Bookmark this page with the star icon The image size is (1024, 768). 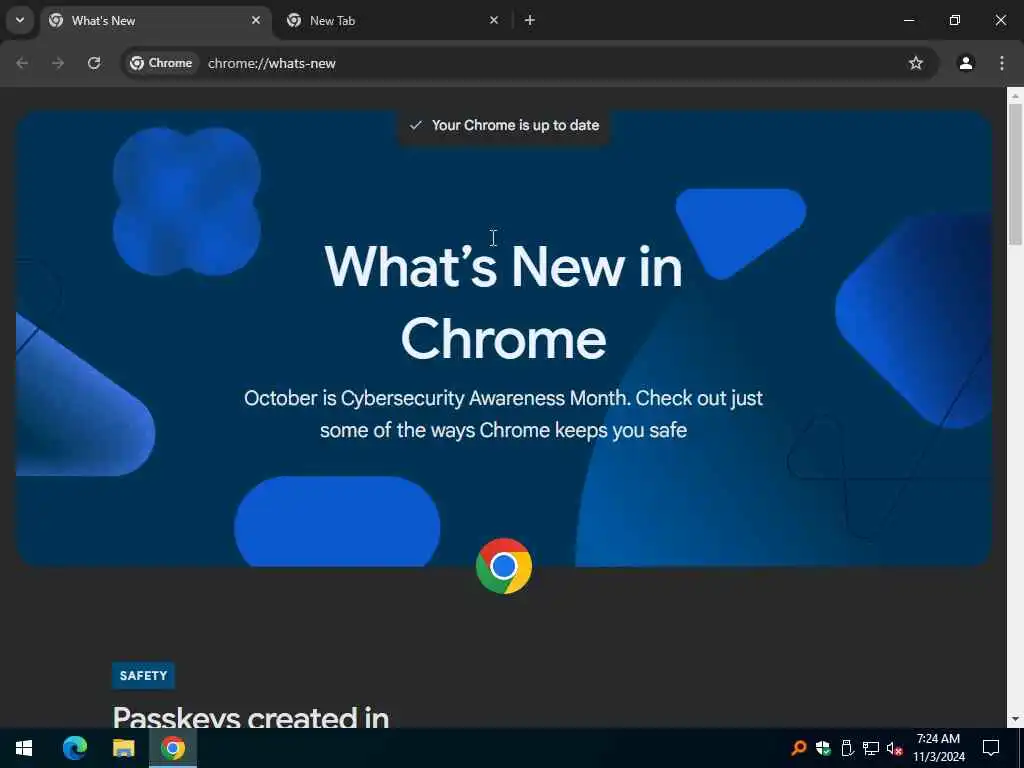click(x=916, y=63)
